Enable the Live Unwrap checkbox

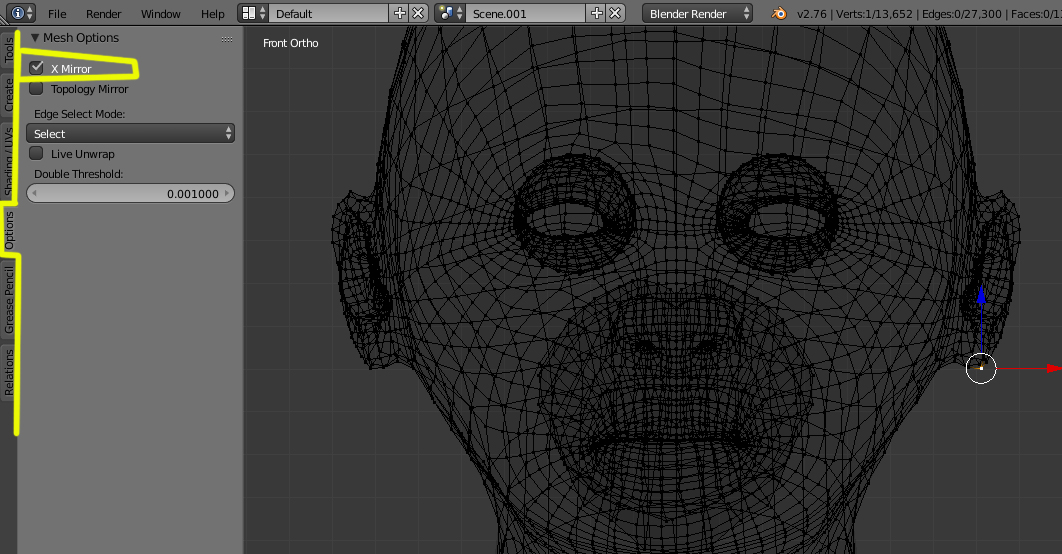pos(37,154)
